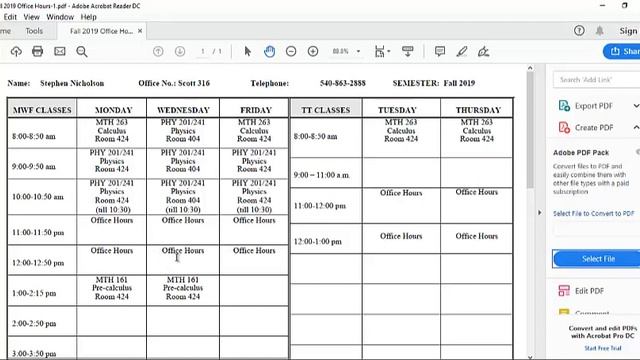Choose the Selection arrow tool
Screen dimensions: 640x360
(247, 51)
